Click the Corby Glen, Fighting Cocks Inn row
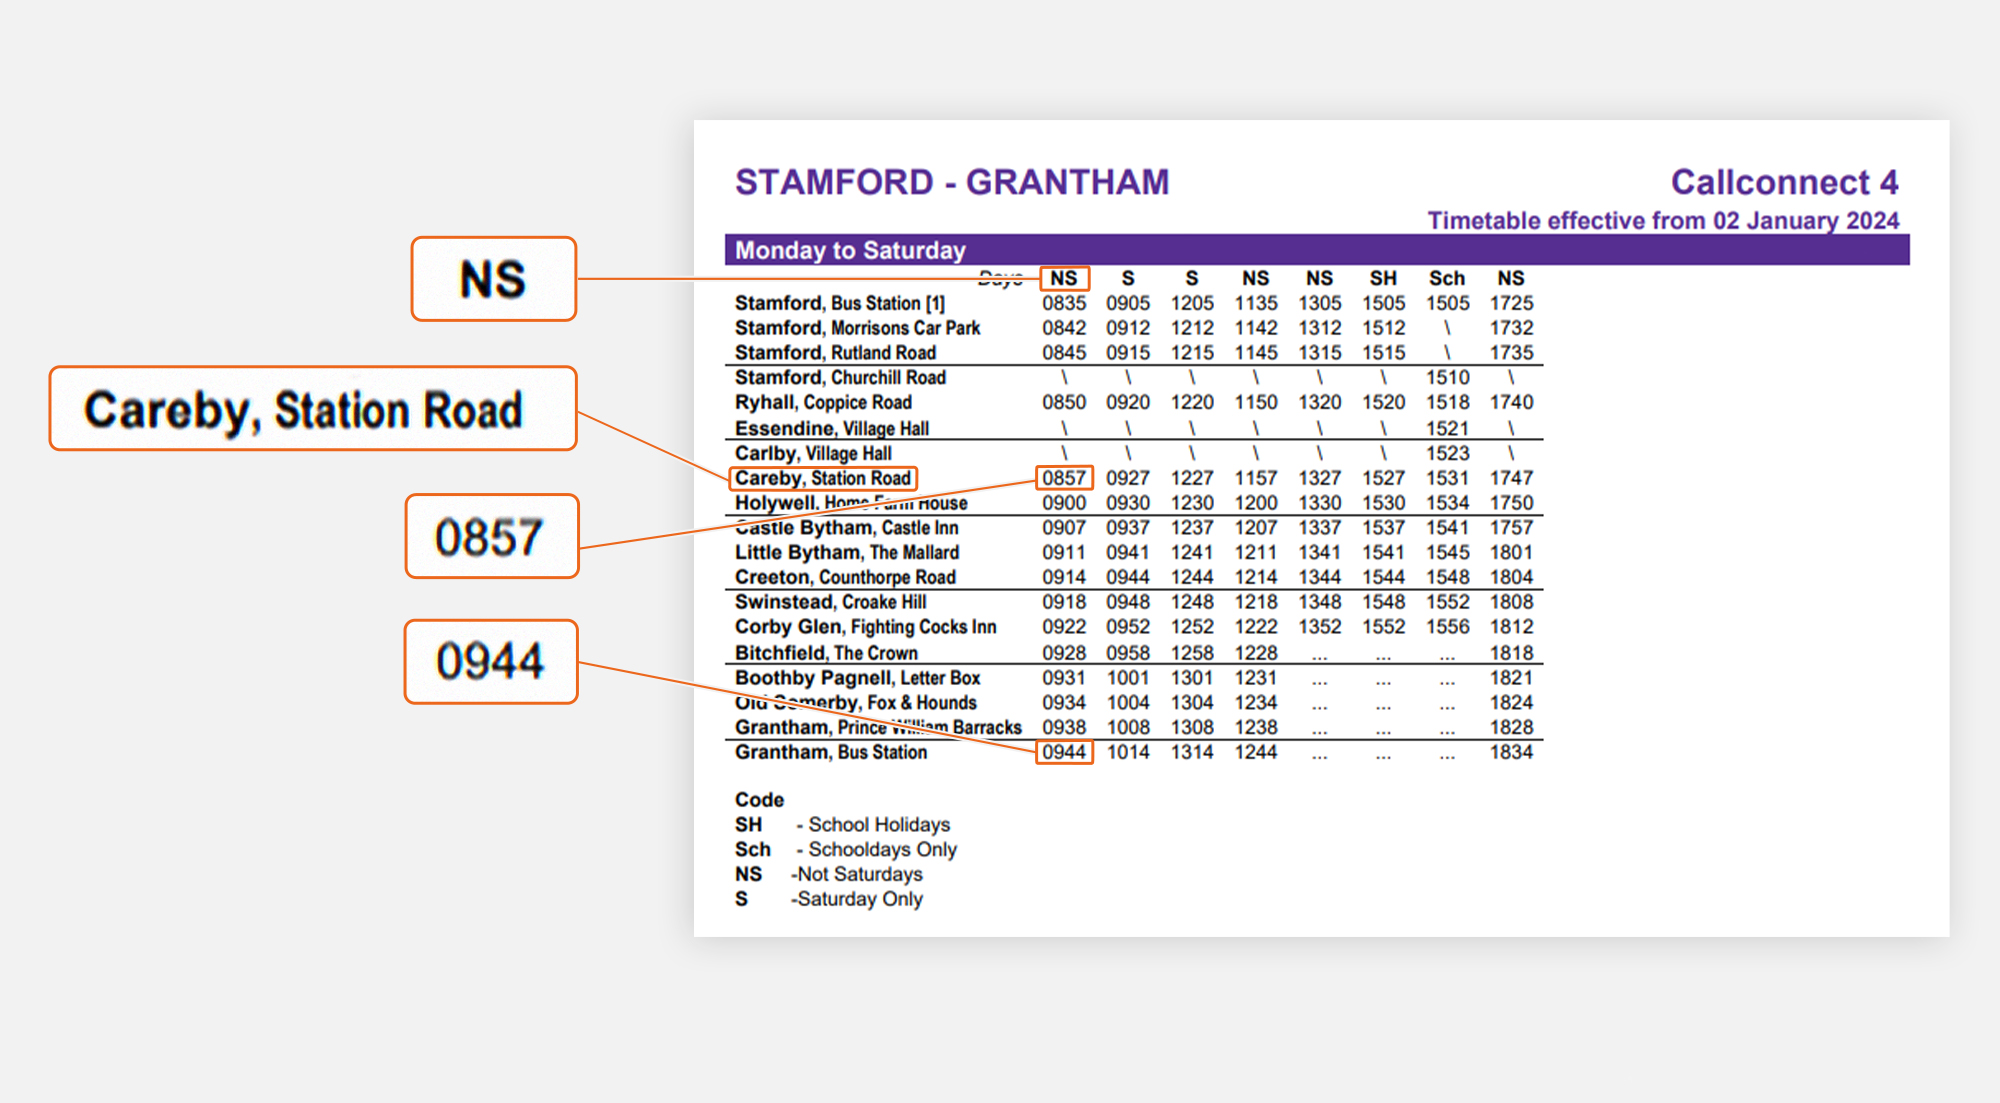The width and height of the screenshot is (2000, 1103). [x=865, y=627]
